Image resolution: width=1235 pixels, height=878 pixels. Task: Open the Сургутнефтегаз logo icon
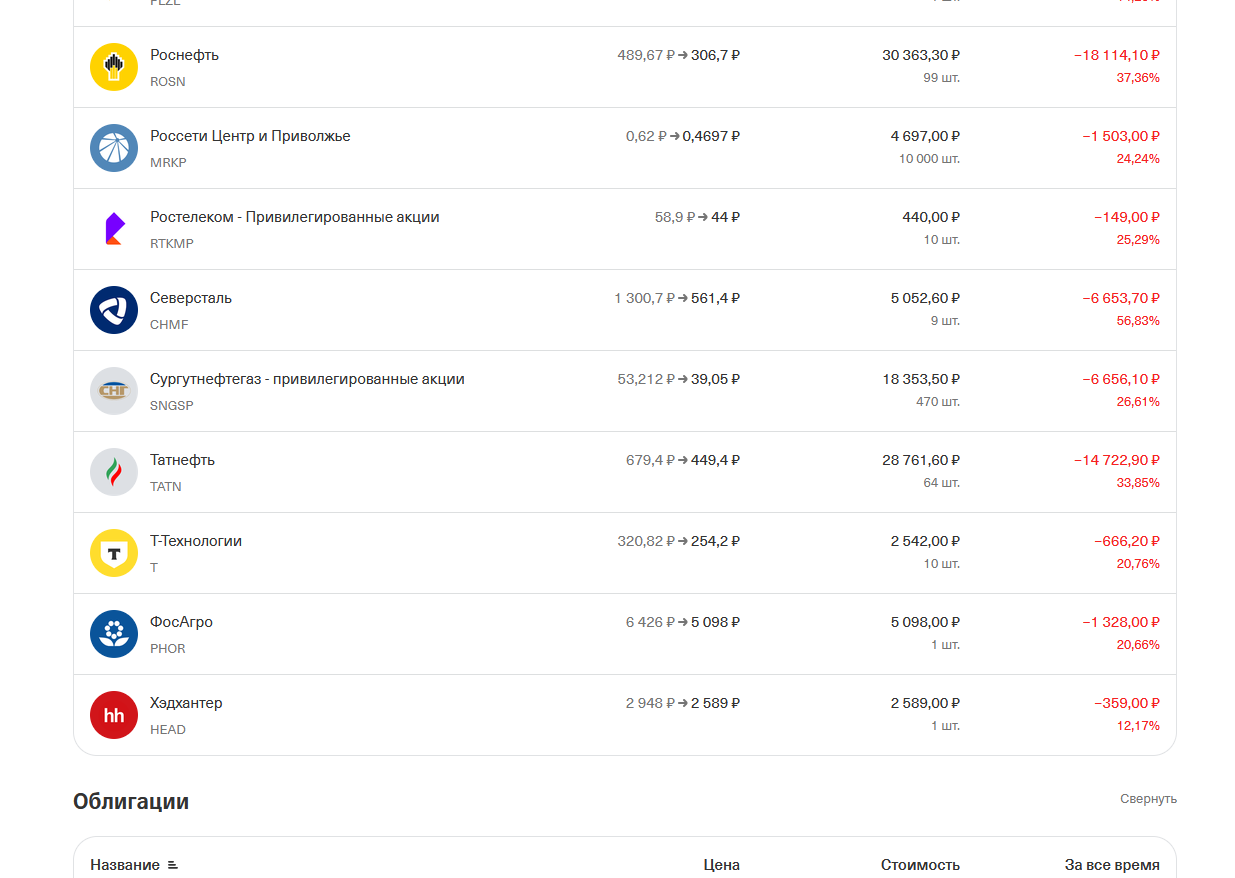[114, 391]
